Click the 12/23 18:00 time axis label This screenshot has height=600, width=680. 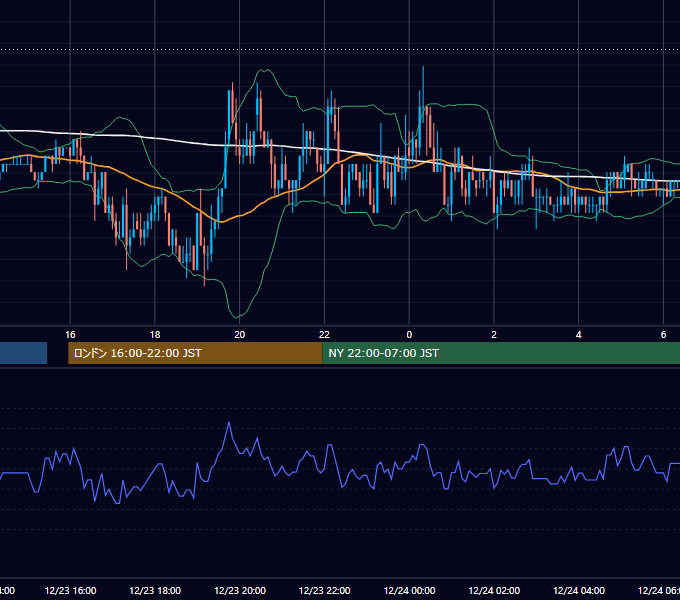(155, 590)
